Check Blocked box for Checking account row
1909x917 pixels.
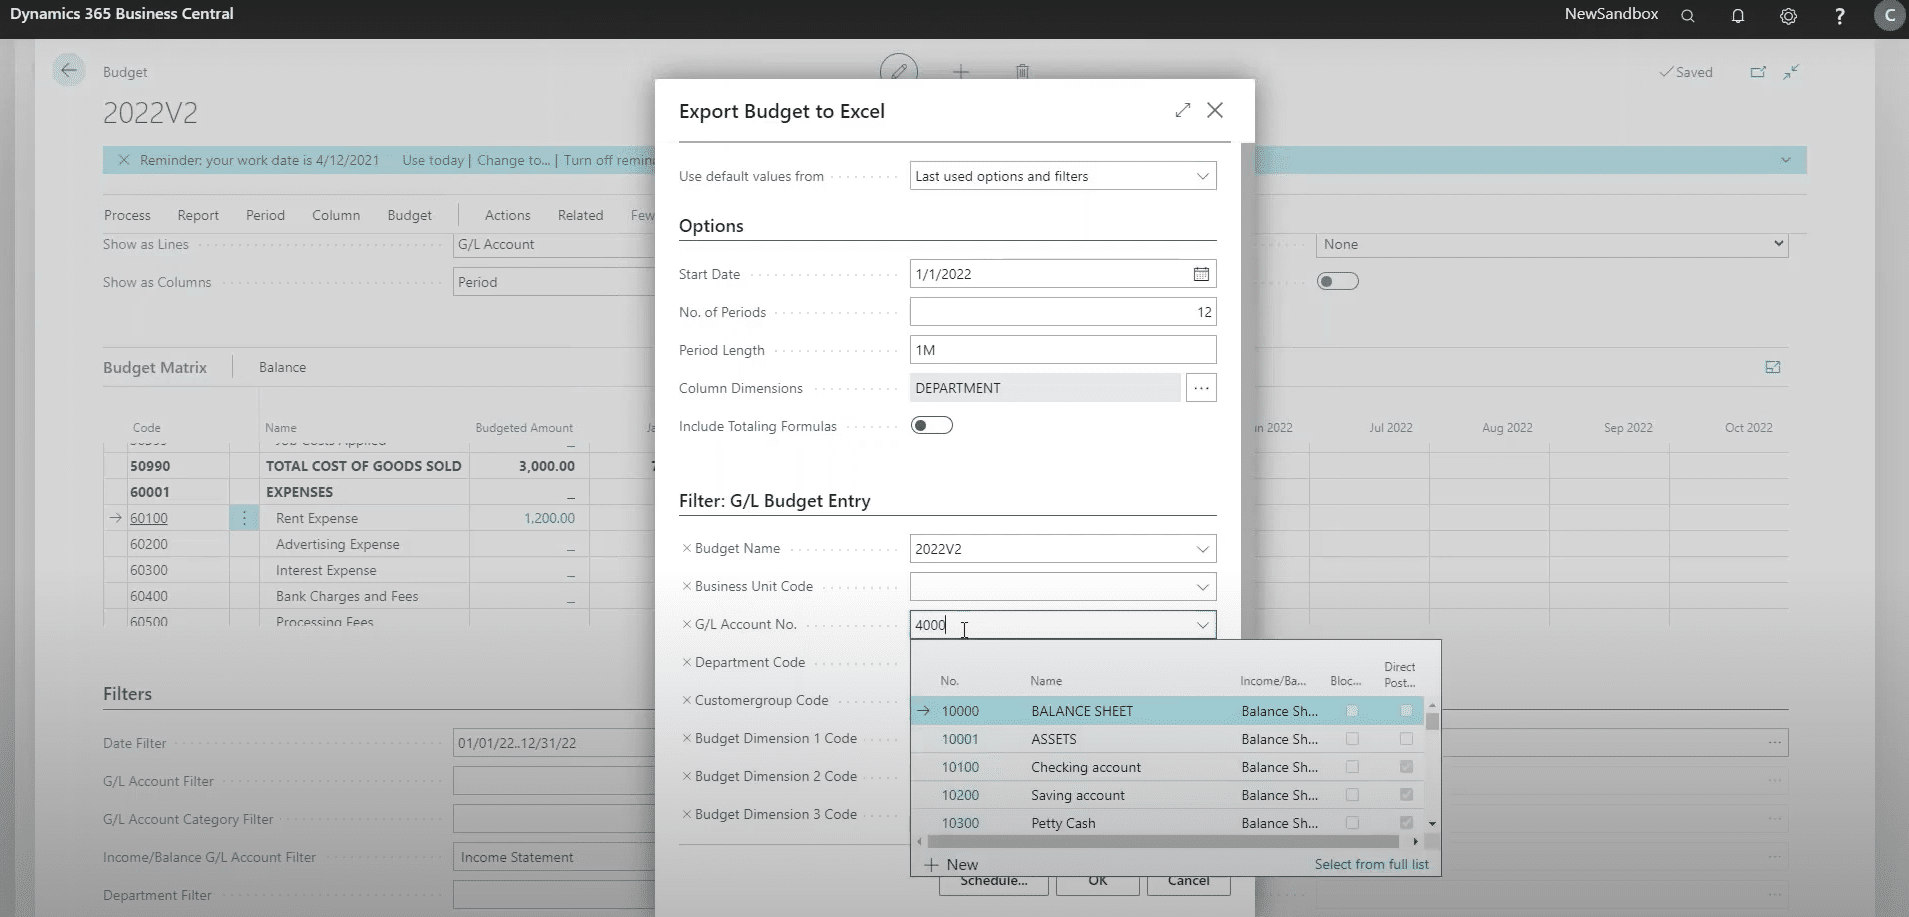click(x=1352, y=767)
